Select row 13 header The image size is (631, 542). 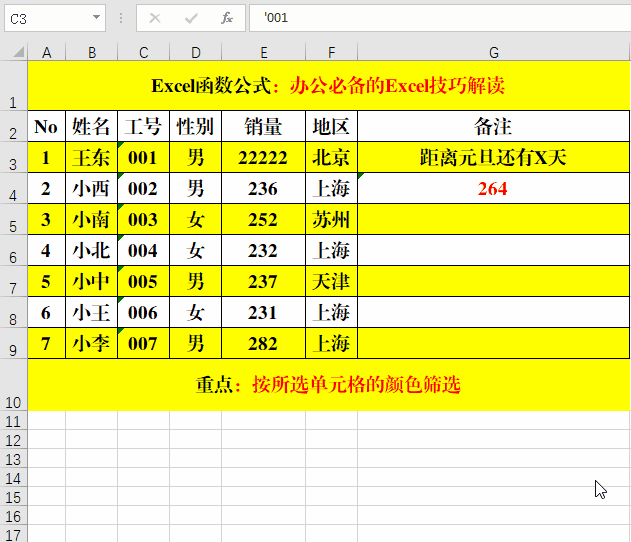[x=13, y=459]
